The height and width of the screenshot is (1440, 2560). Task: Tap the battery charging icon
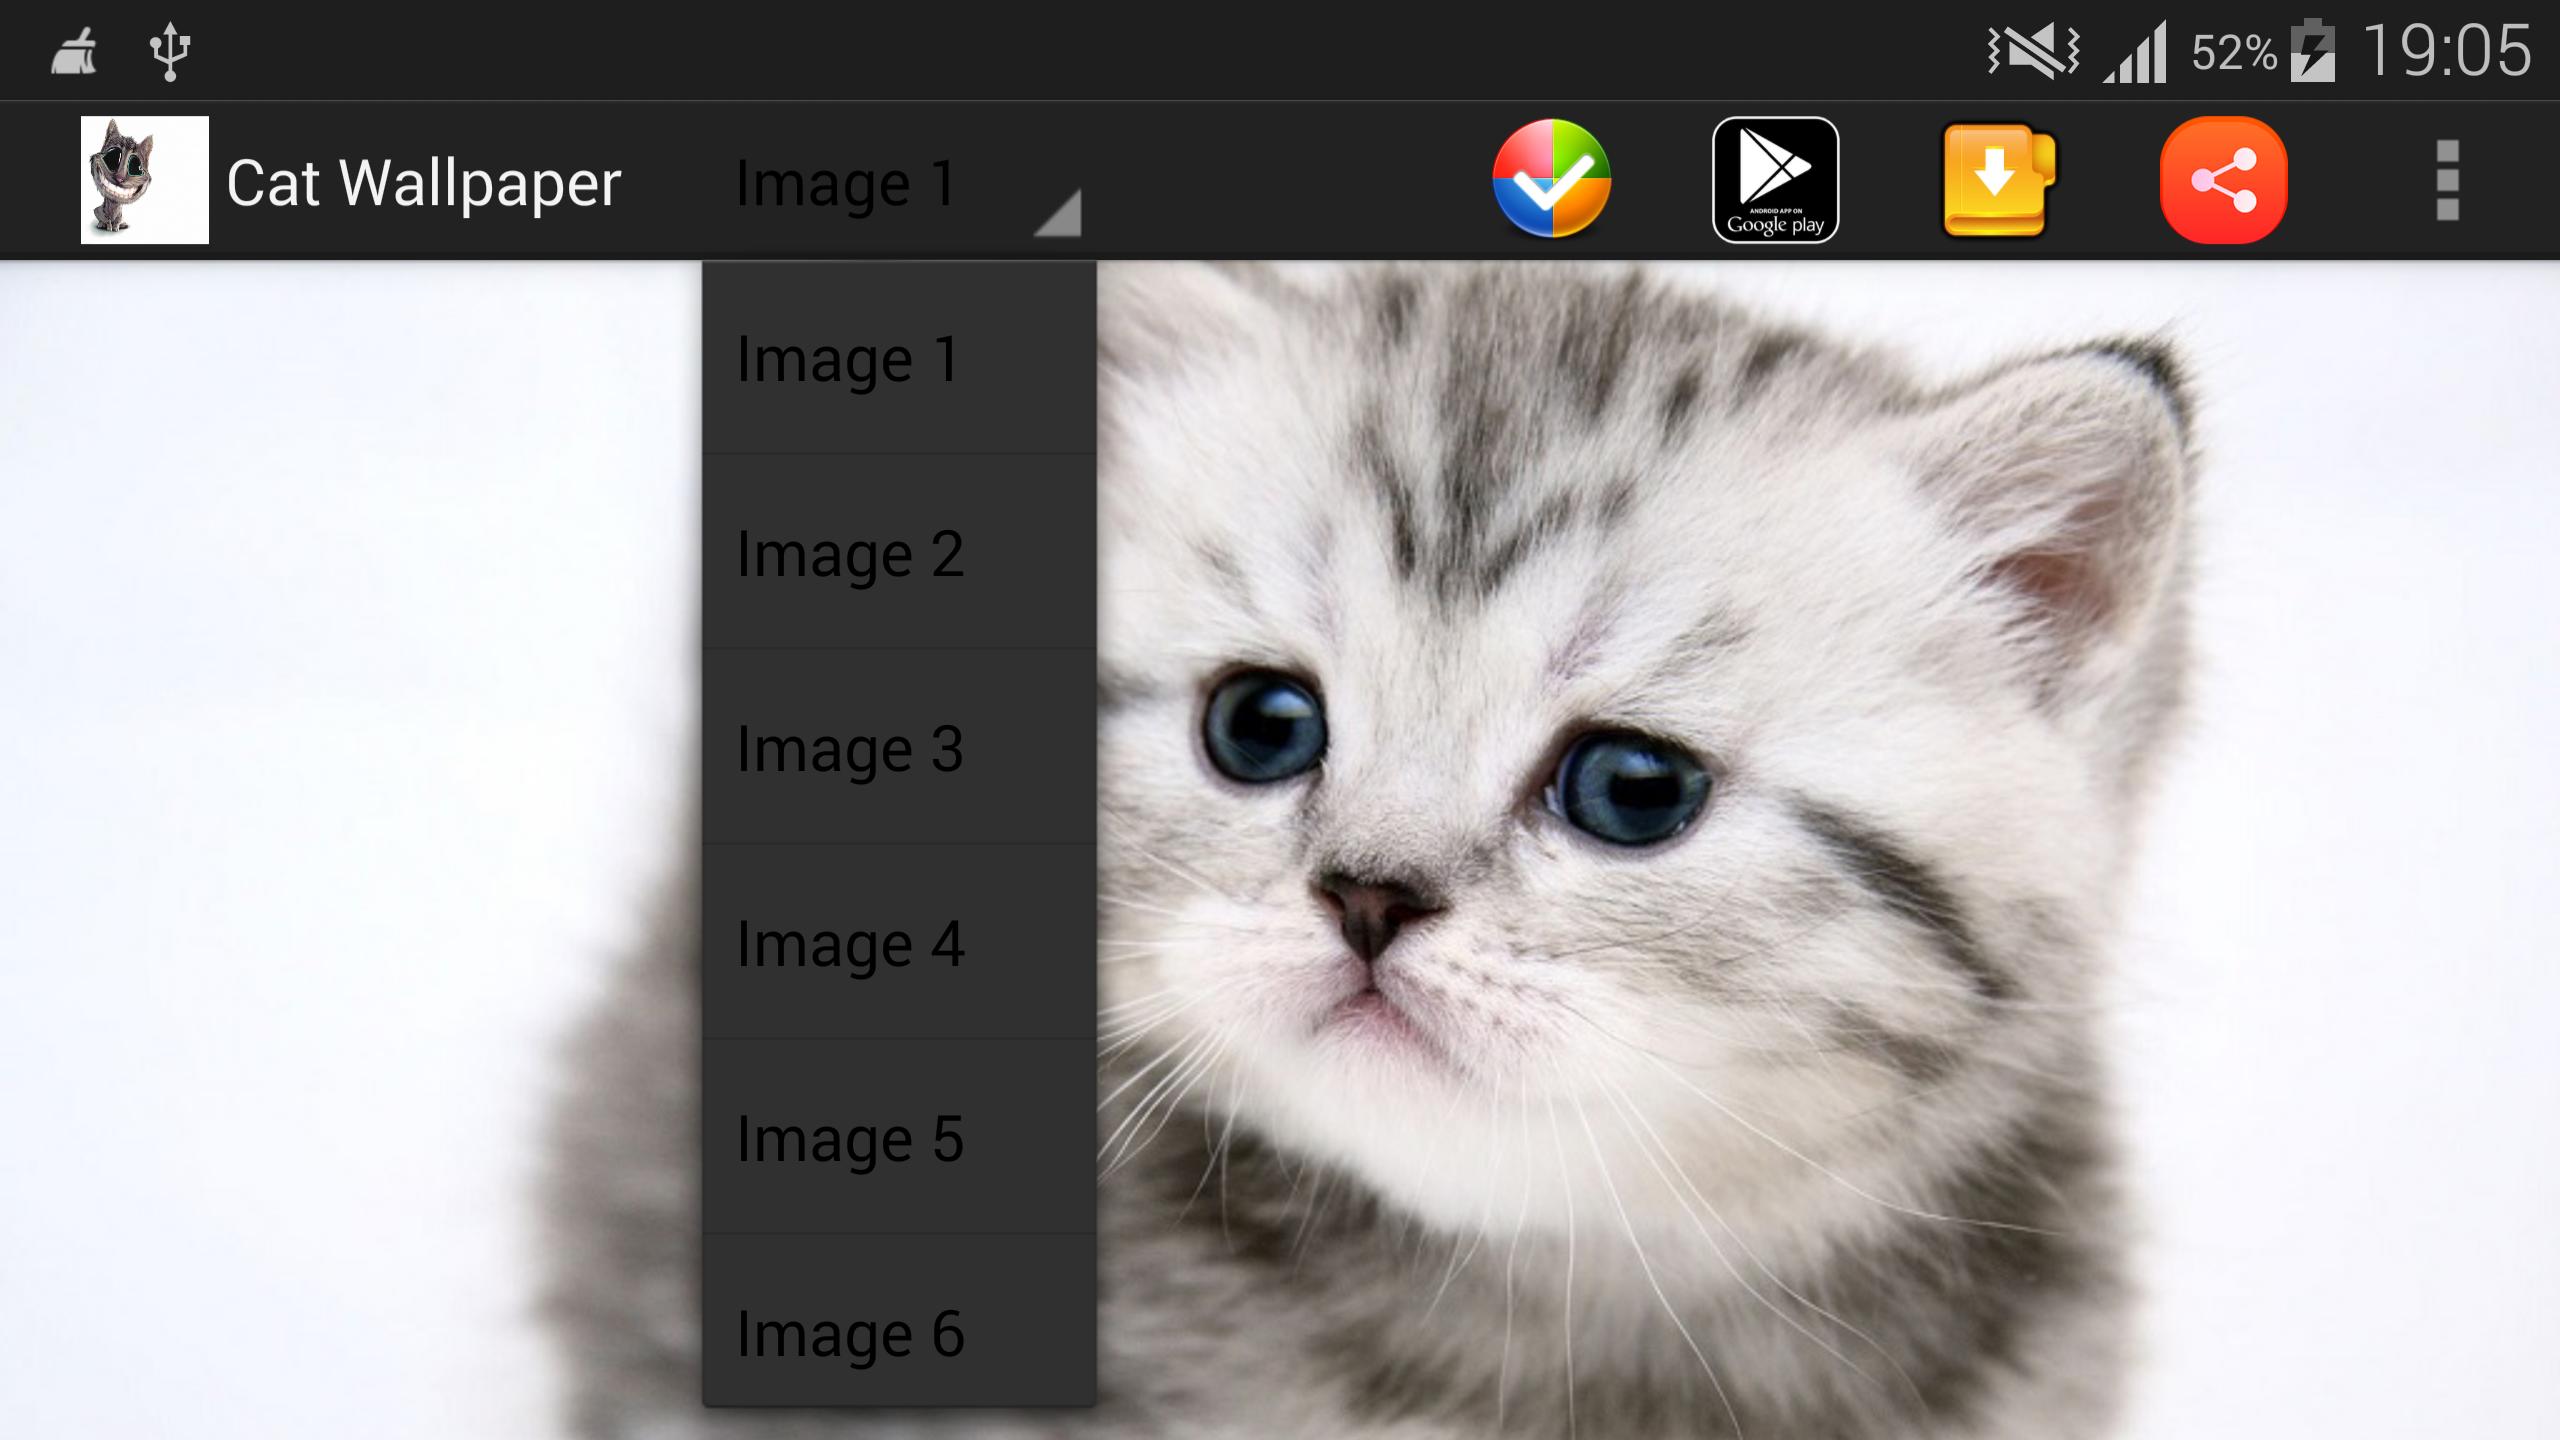[2313, 50]
